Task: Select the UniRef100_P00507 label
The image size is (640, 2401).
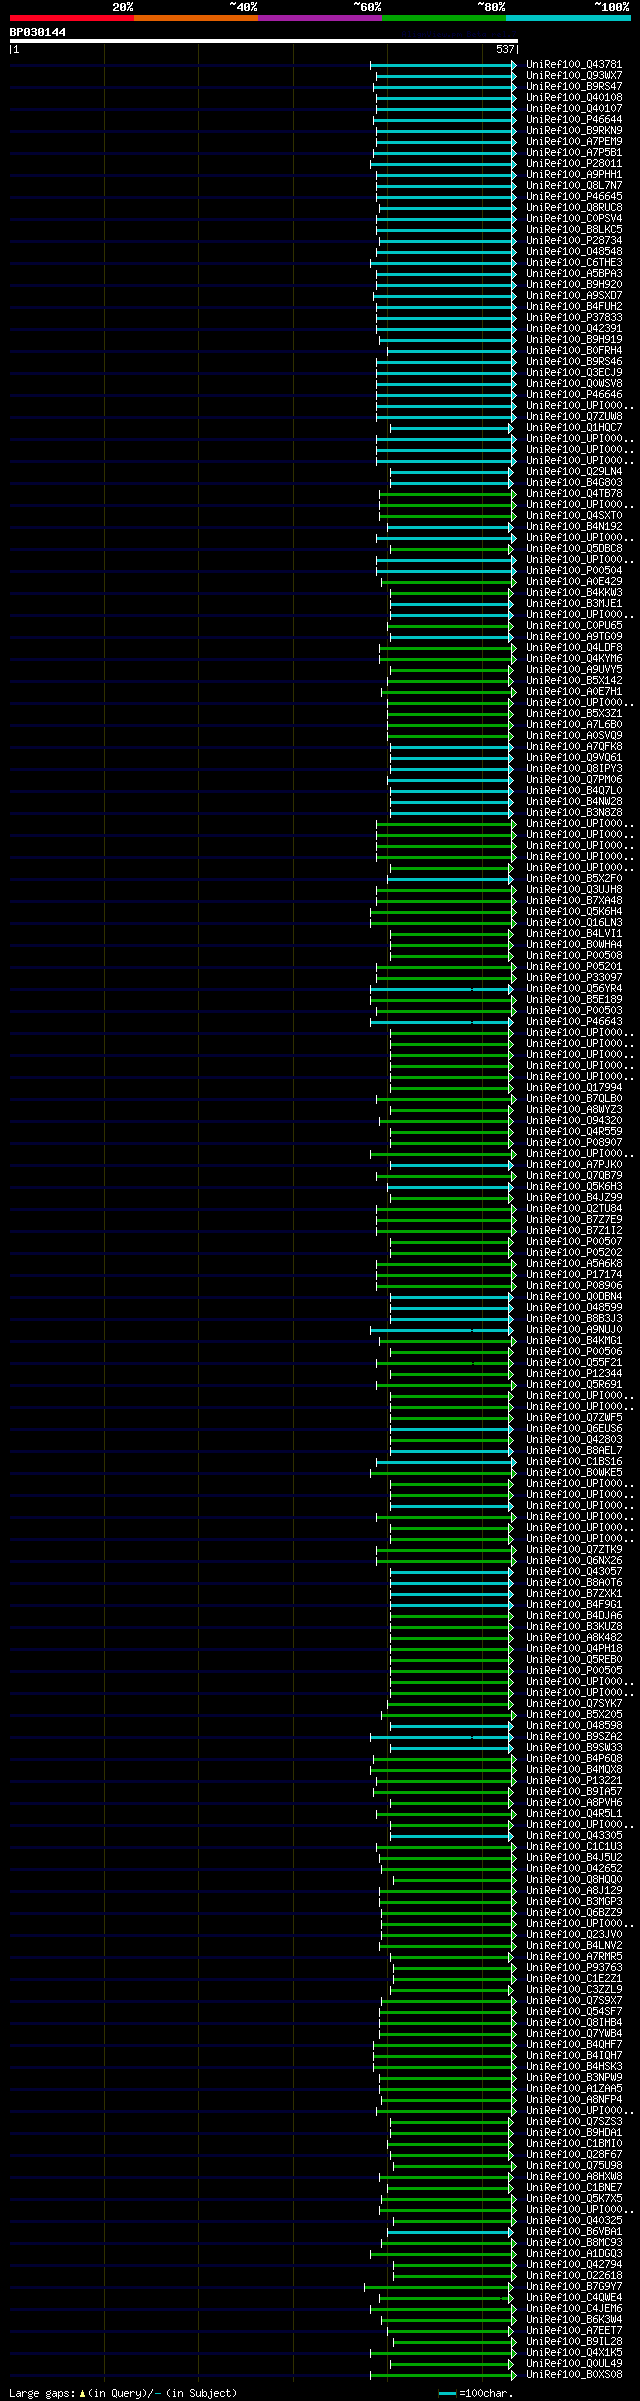Action: click(574, 1242)
